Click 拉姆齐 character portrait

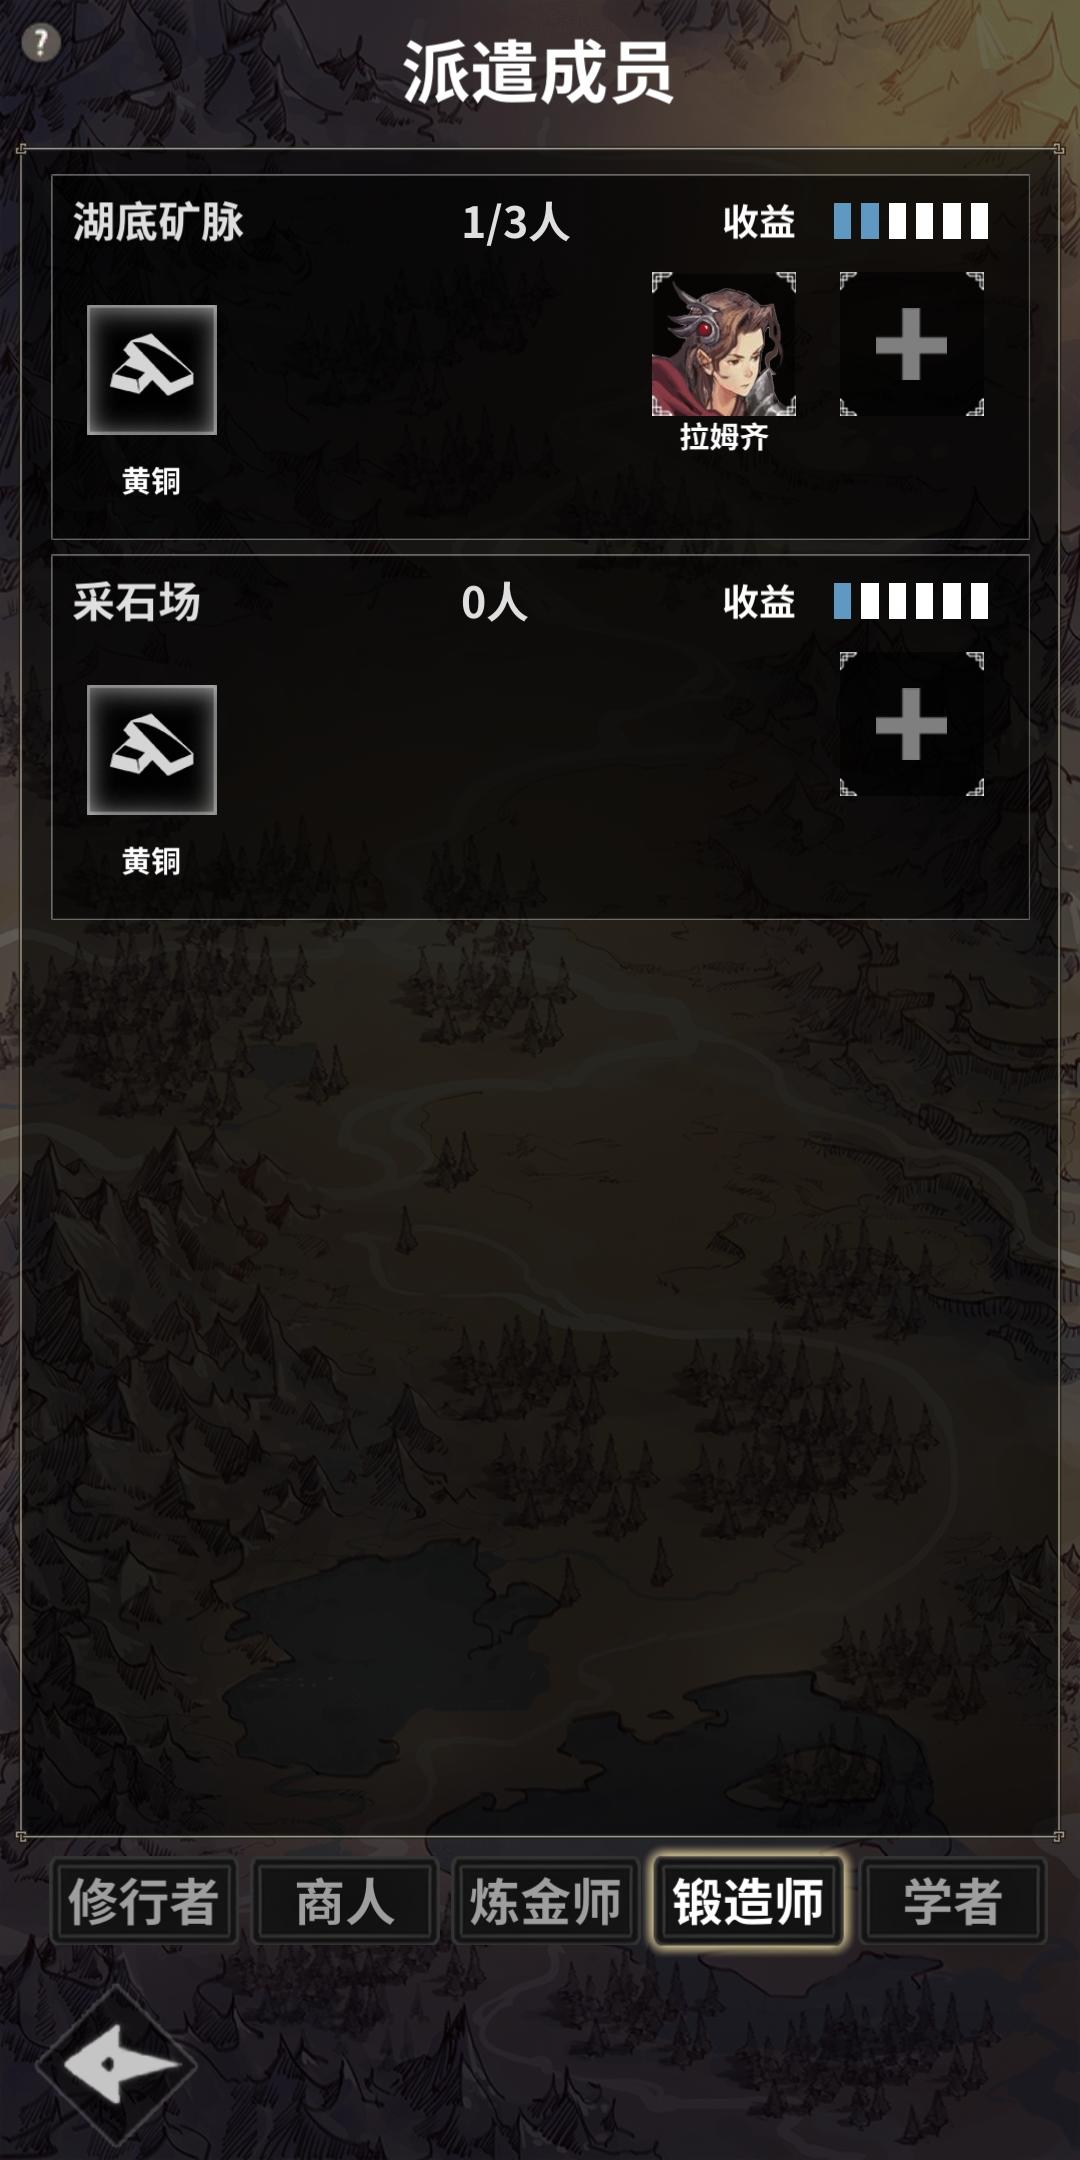[x=724, y=344]
